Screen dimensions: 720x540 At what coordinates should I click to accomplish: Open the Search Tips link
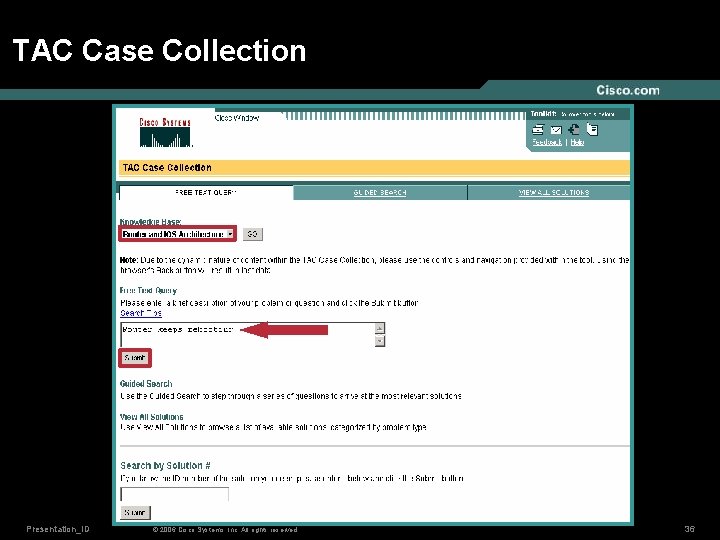141,313
